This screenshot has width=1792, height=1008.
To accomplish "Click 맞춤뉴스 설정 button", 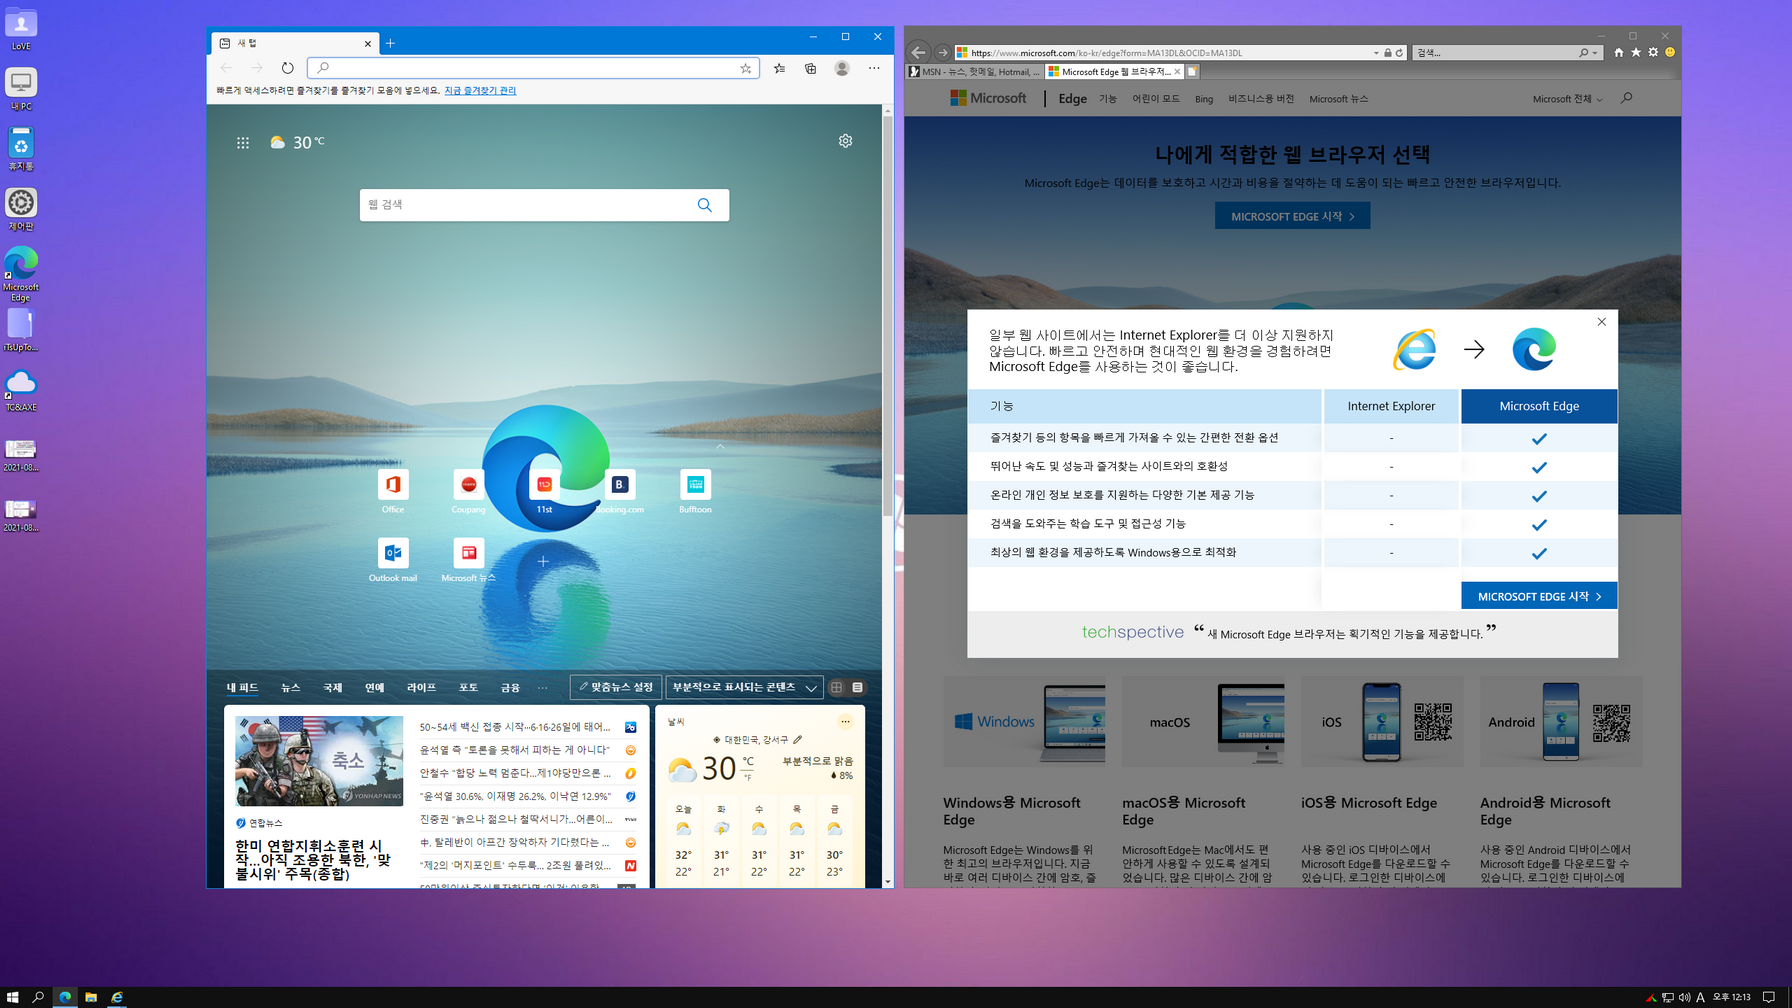I will 615,688.
